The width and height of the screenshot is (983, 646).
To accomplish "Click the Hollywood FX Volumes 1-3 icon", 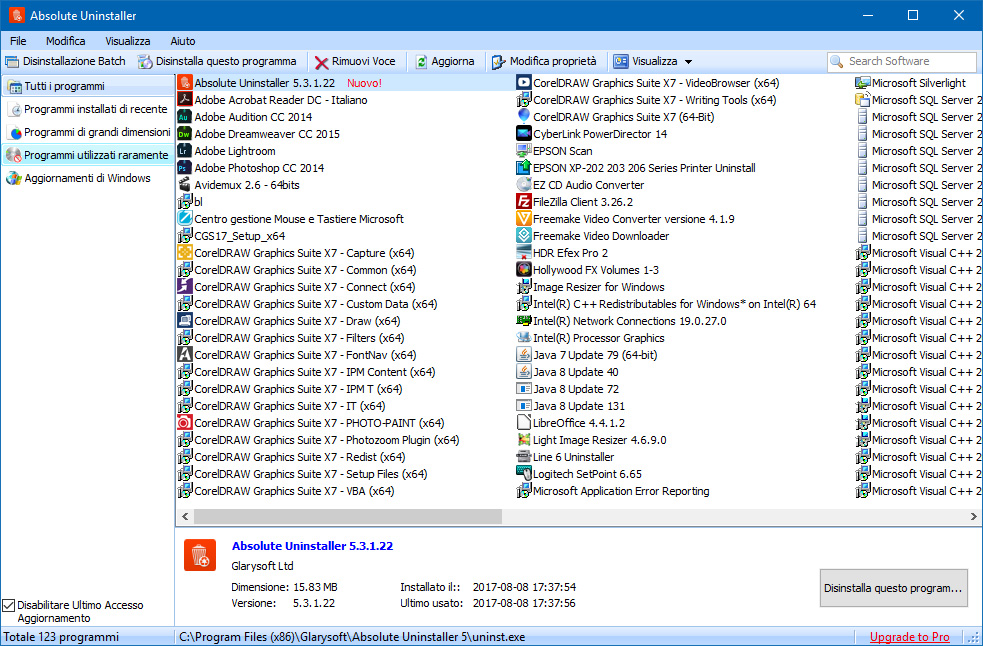I will [x=524, y=270].
